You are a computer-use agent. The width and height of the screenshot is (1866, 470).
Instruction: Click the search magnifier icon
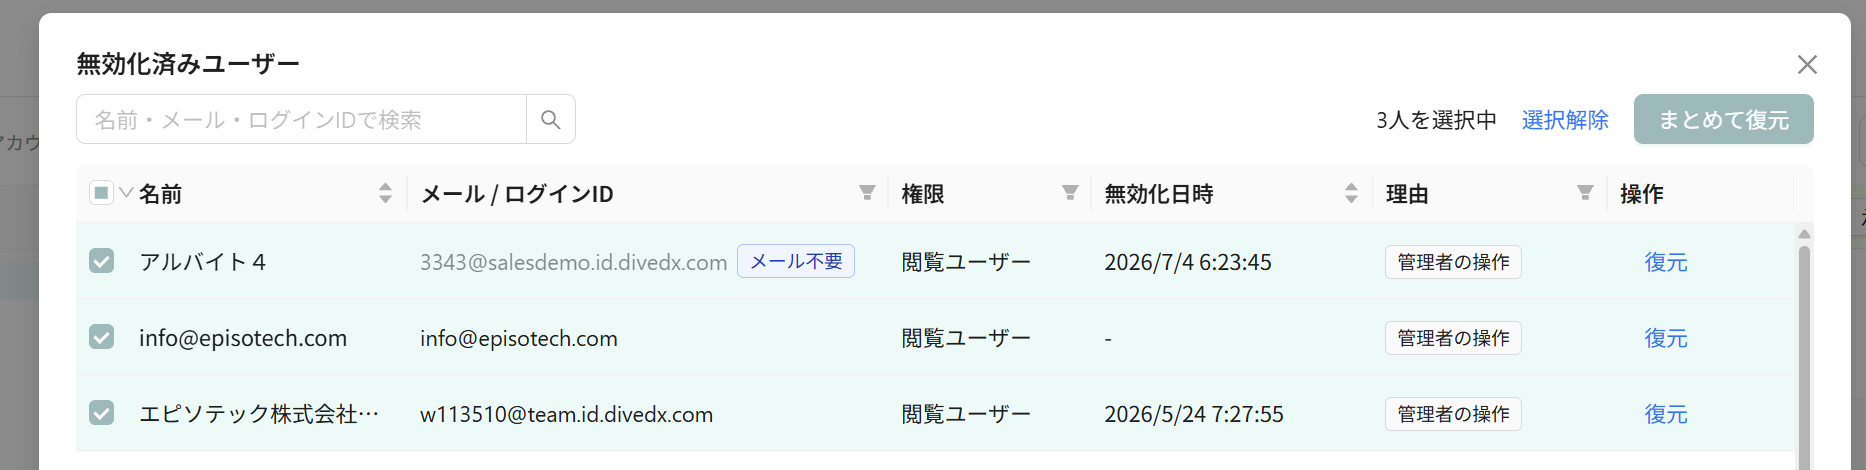coord(550,119)
